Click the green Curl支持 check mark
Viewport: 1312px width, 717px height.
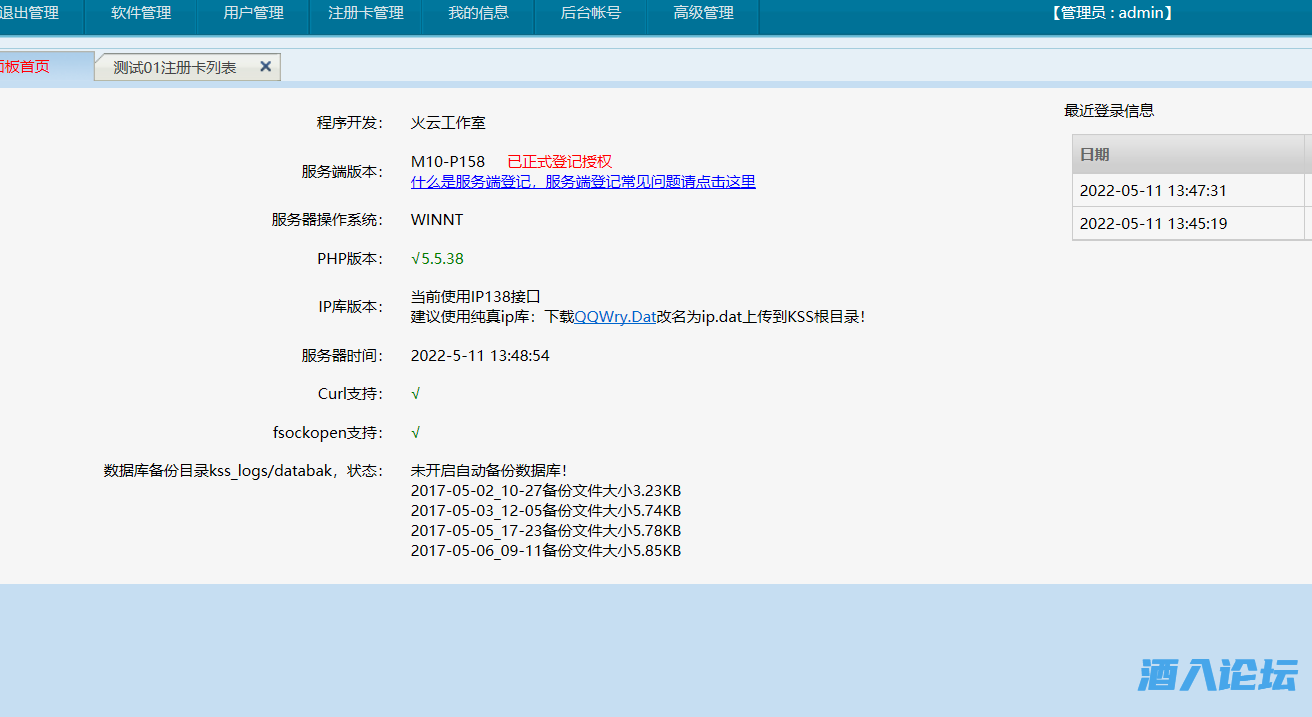coord(416,394)
